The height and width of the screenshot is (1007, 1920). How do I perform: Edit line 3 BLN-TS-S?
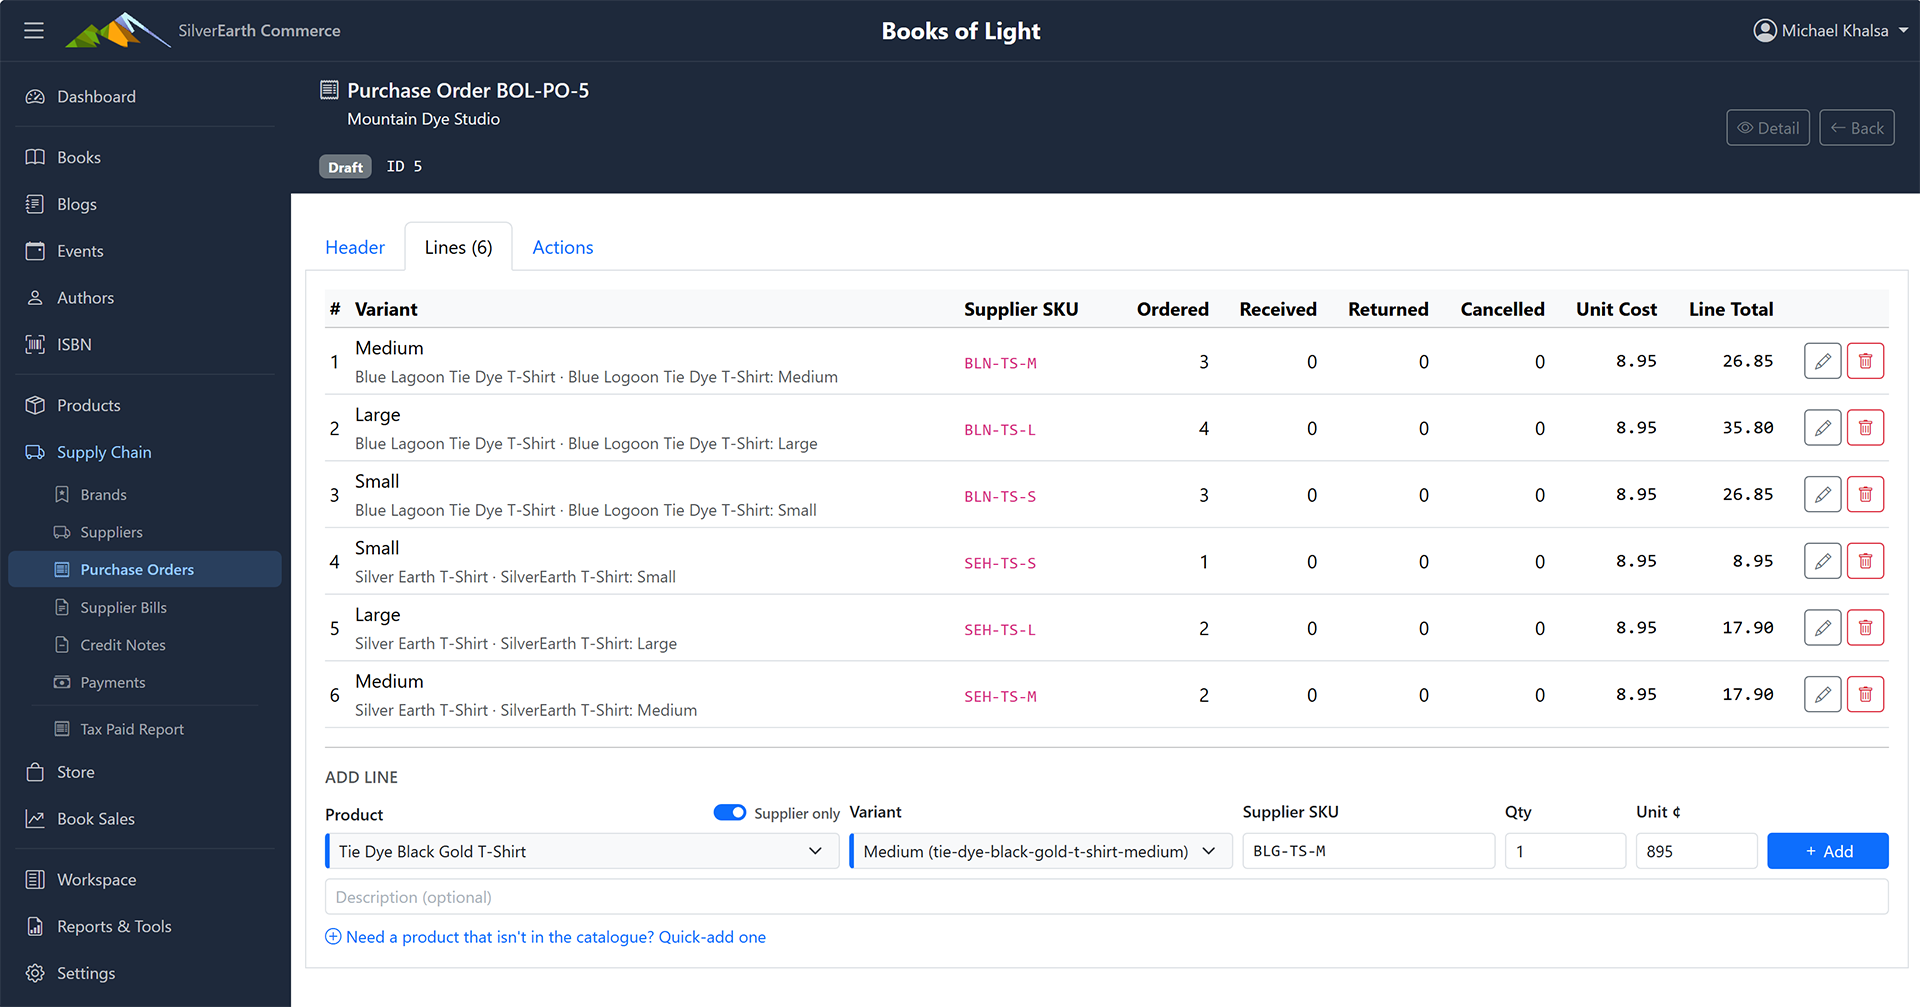point(1823,494)
